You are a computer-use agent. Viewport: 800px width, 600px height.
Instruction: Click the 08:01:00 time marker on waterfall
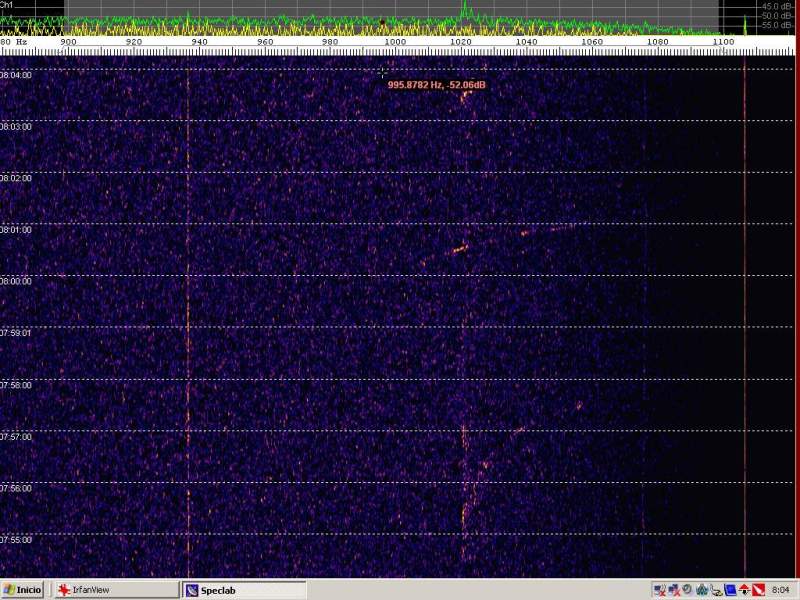pos(17,230)
